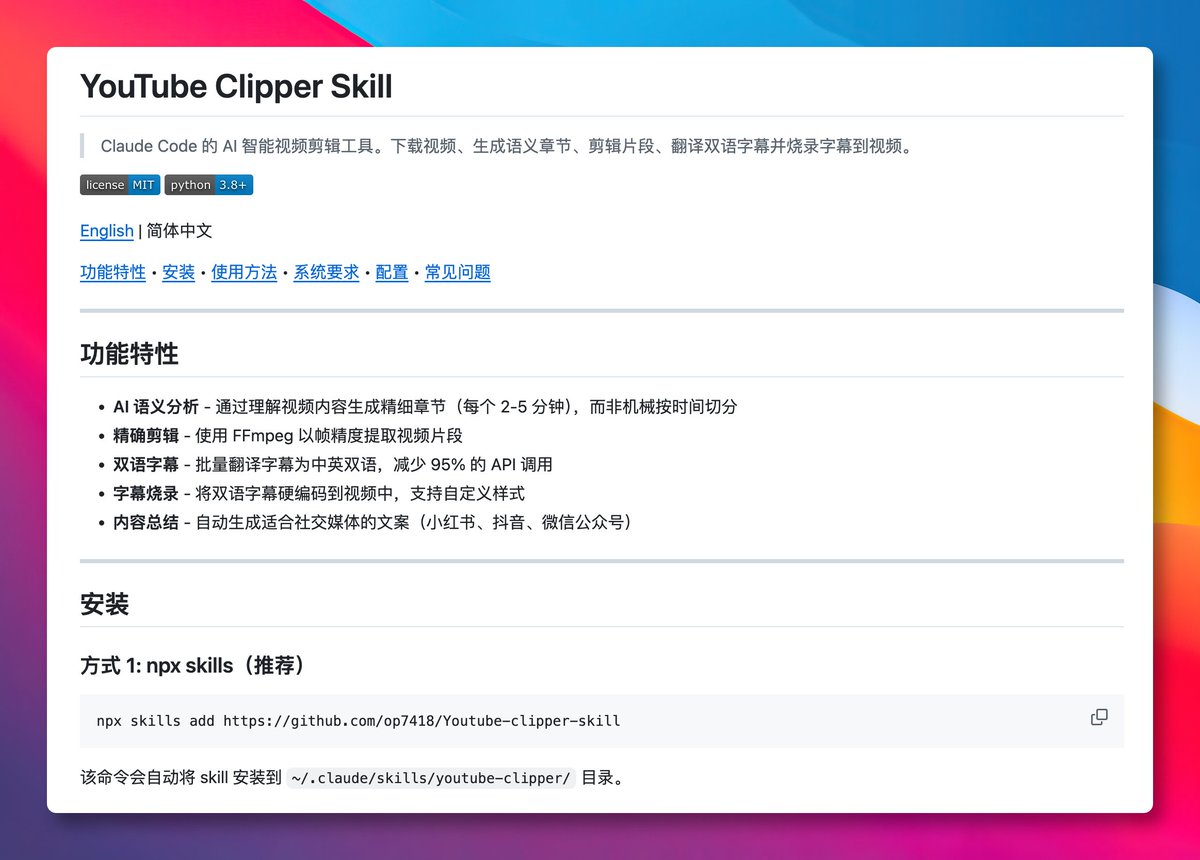
Task: Click the 功能特性 section heading
Action: [x=130, y=354]
